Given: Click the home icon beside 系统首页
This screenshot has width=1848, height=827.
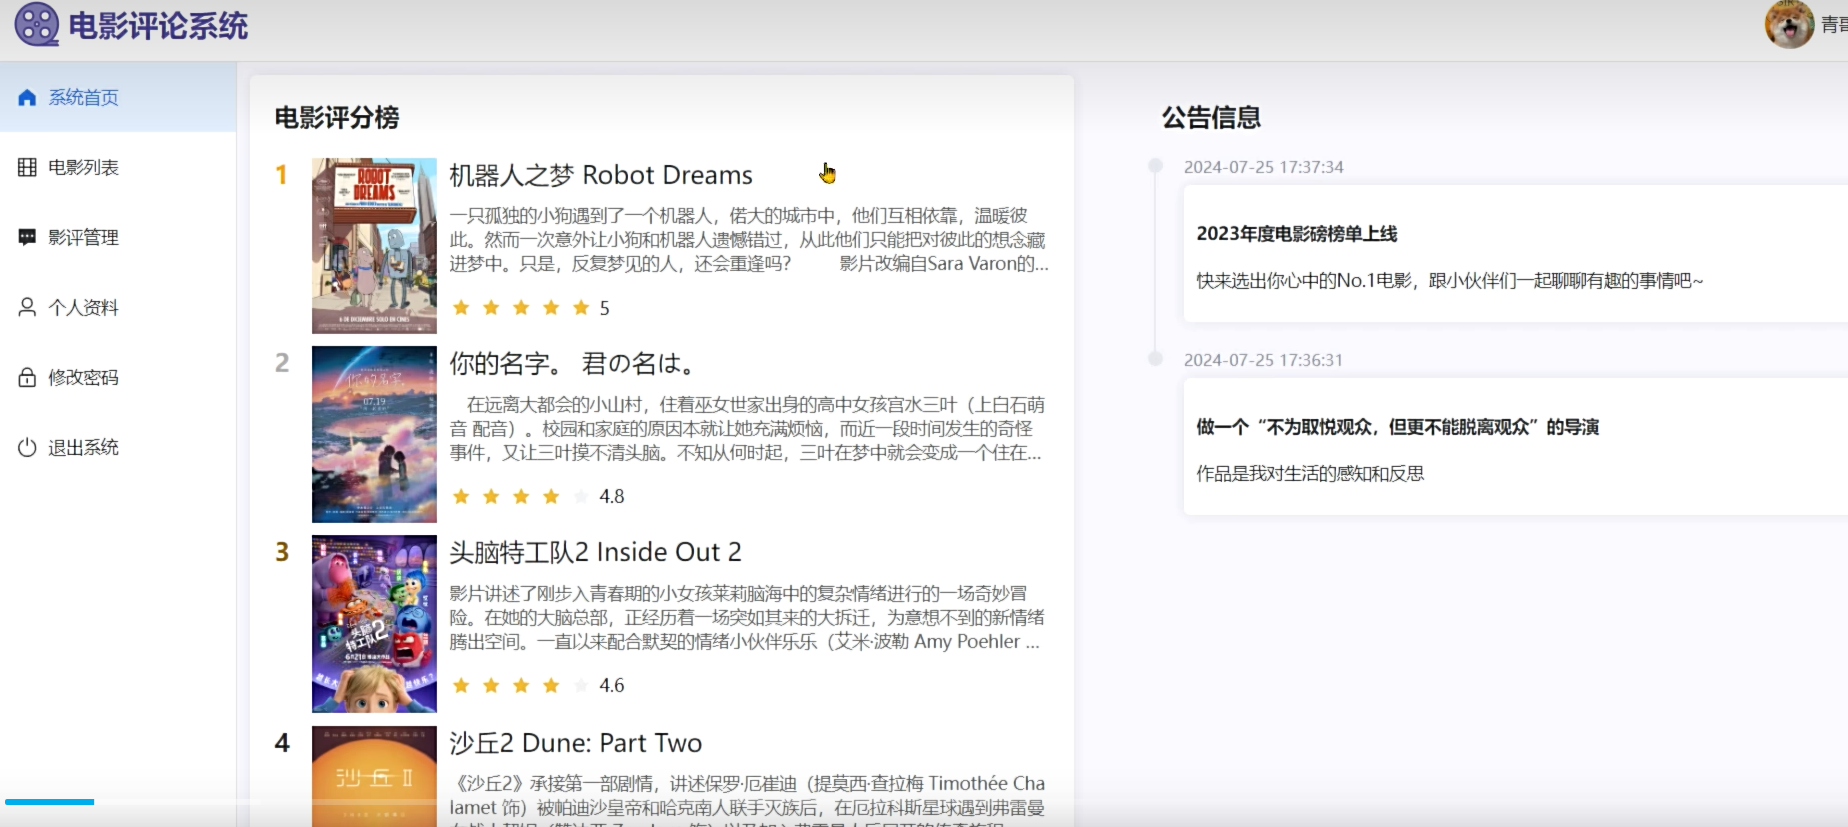Looking at the screenshot, I should click(x=27, y=97).
